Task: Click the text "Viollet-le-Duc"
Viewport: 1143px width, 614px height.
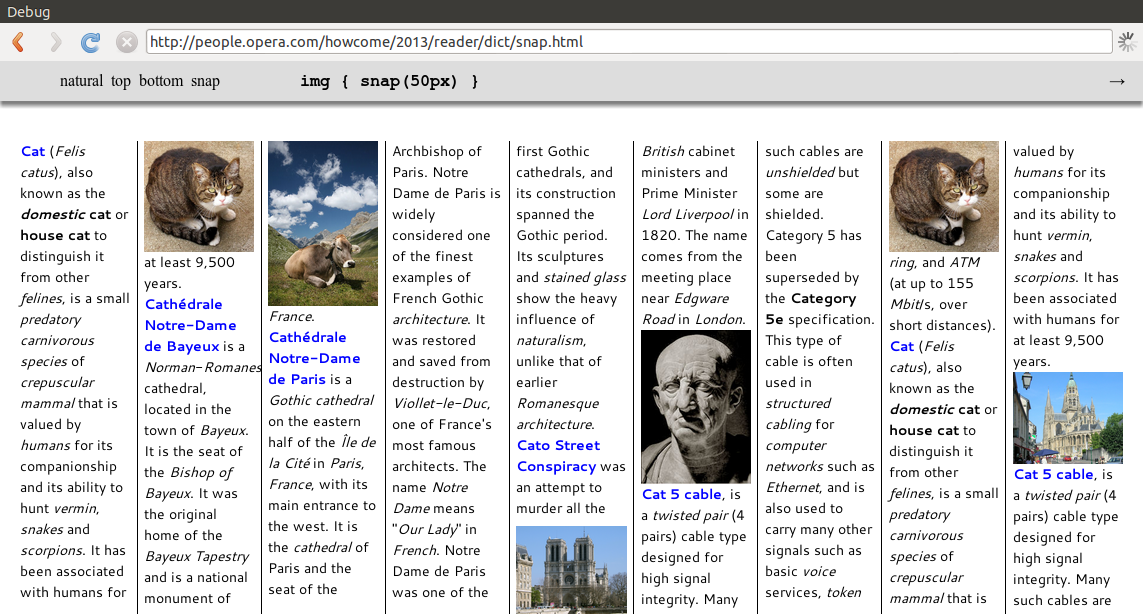Action: click(441, 403)
